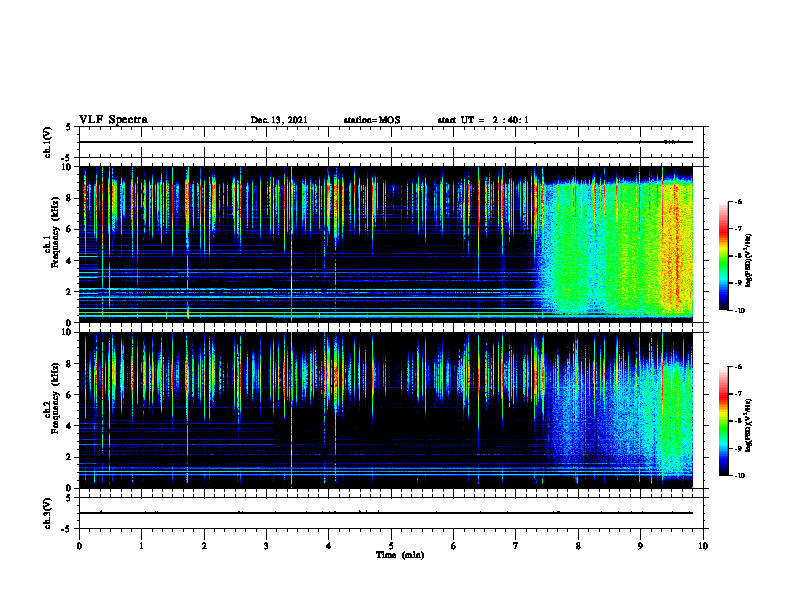Viewport: 792px width, 612px height.
Task: Click the "ch.1(V)" waveform axis label
Action: (48, 142)
